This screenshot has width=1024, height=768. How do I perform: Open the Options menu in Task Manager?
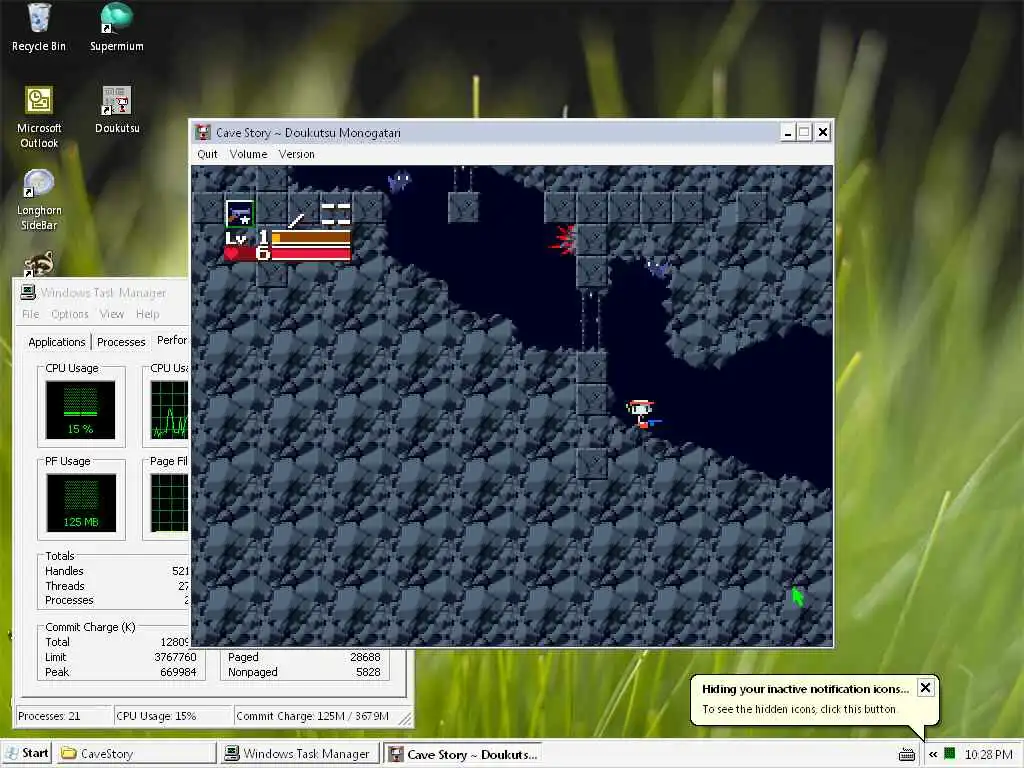70,314
